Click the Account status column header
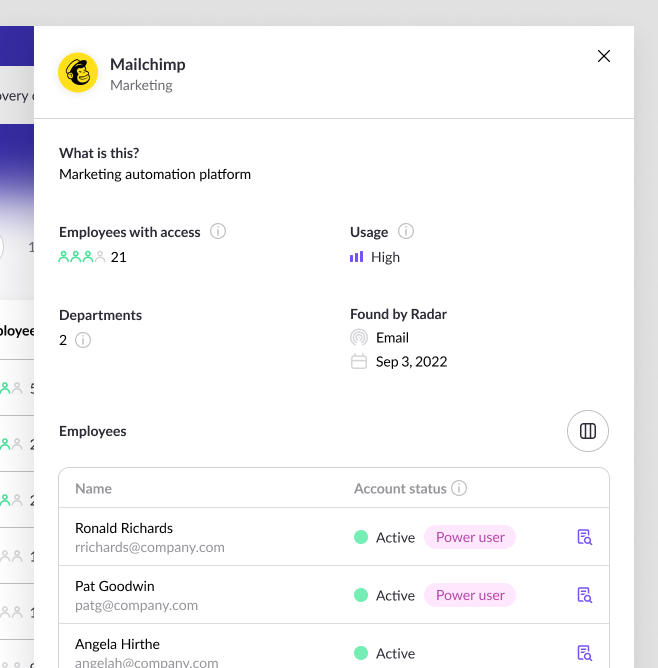Viewport: 658px width, 668px height. tap(400, 488)
